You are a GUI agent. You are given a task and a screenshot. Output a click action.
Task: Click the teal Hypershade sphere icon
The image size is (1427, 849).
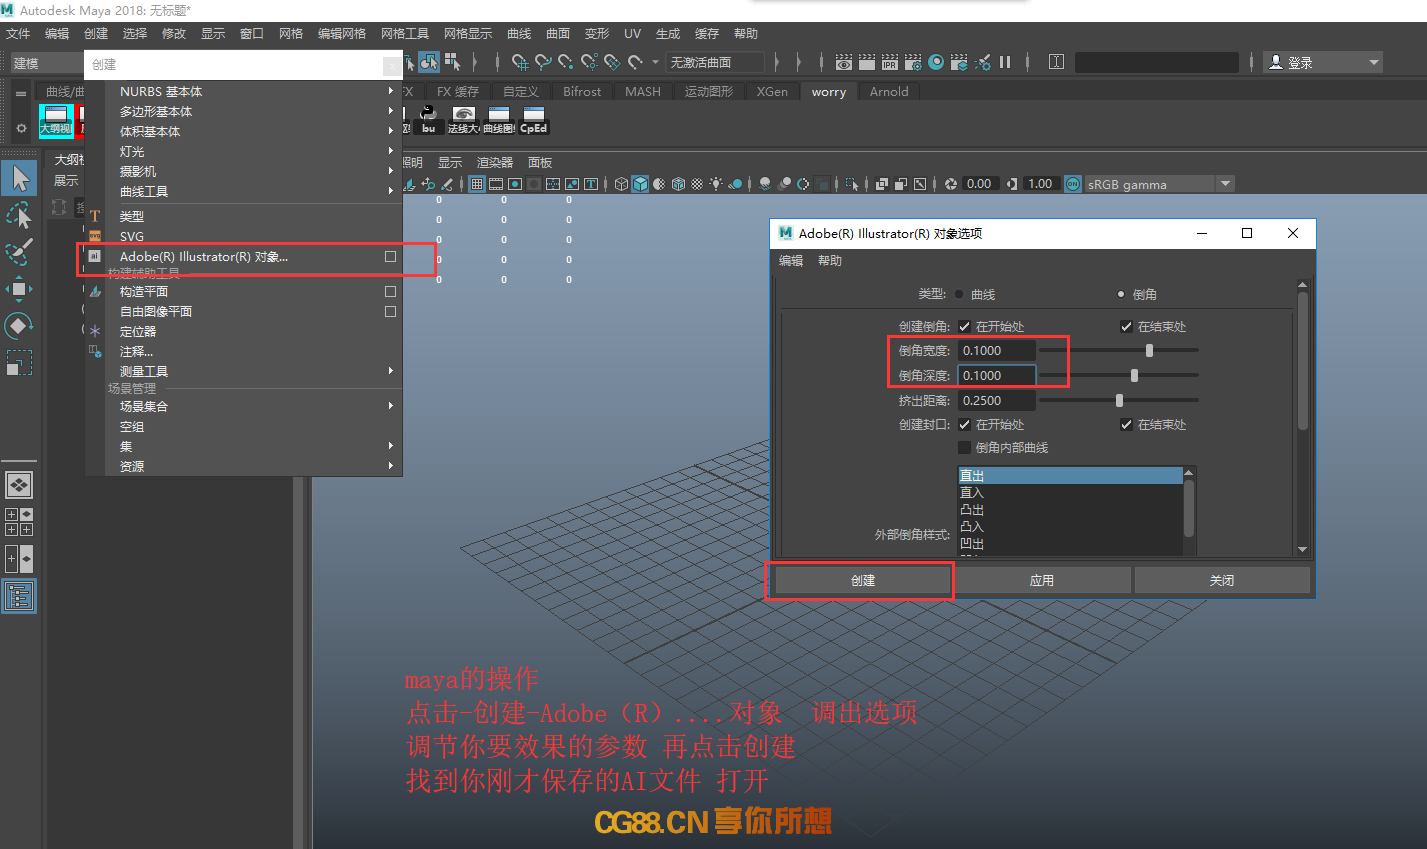(936, 62)
